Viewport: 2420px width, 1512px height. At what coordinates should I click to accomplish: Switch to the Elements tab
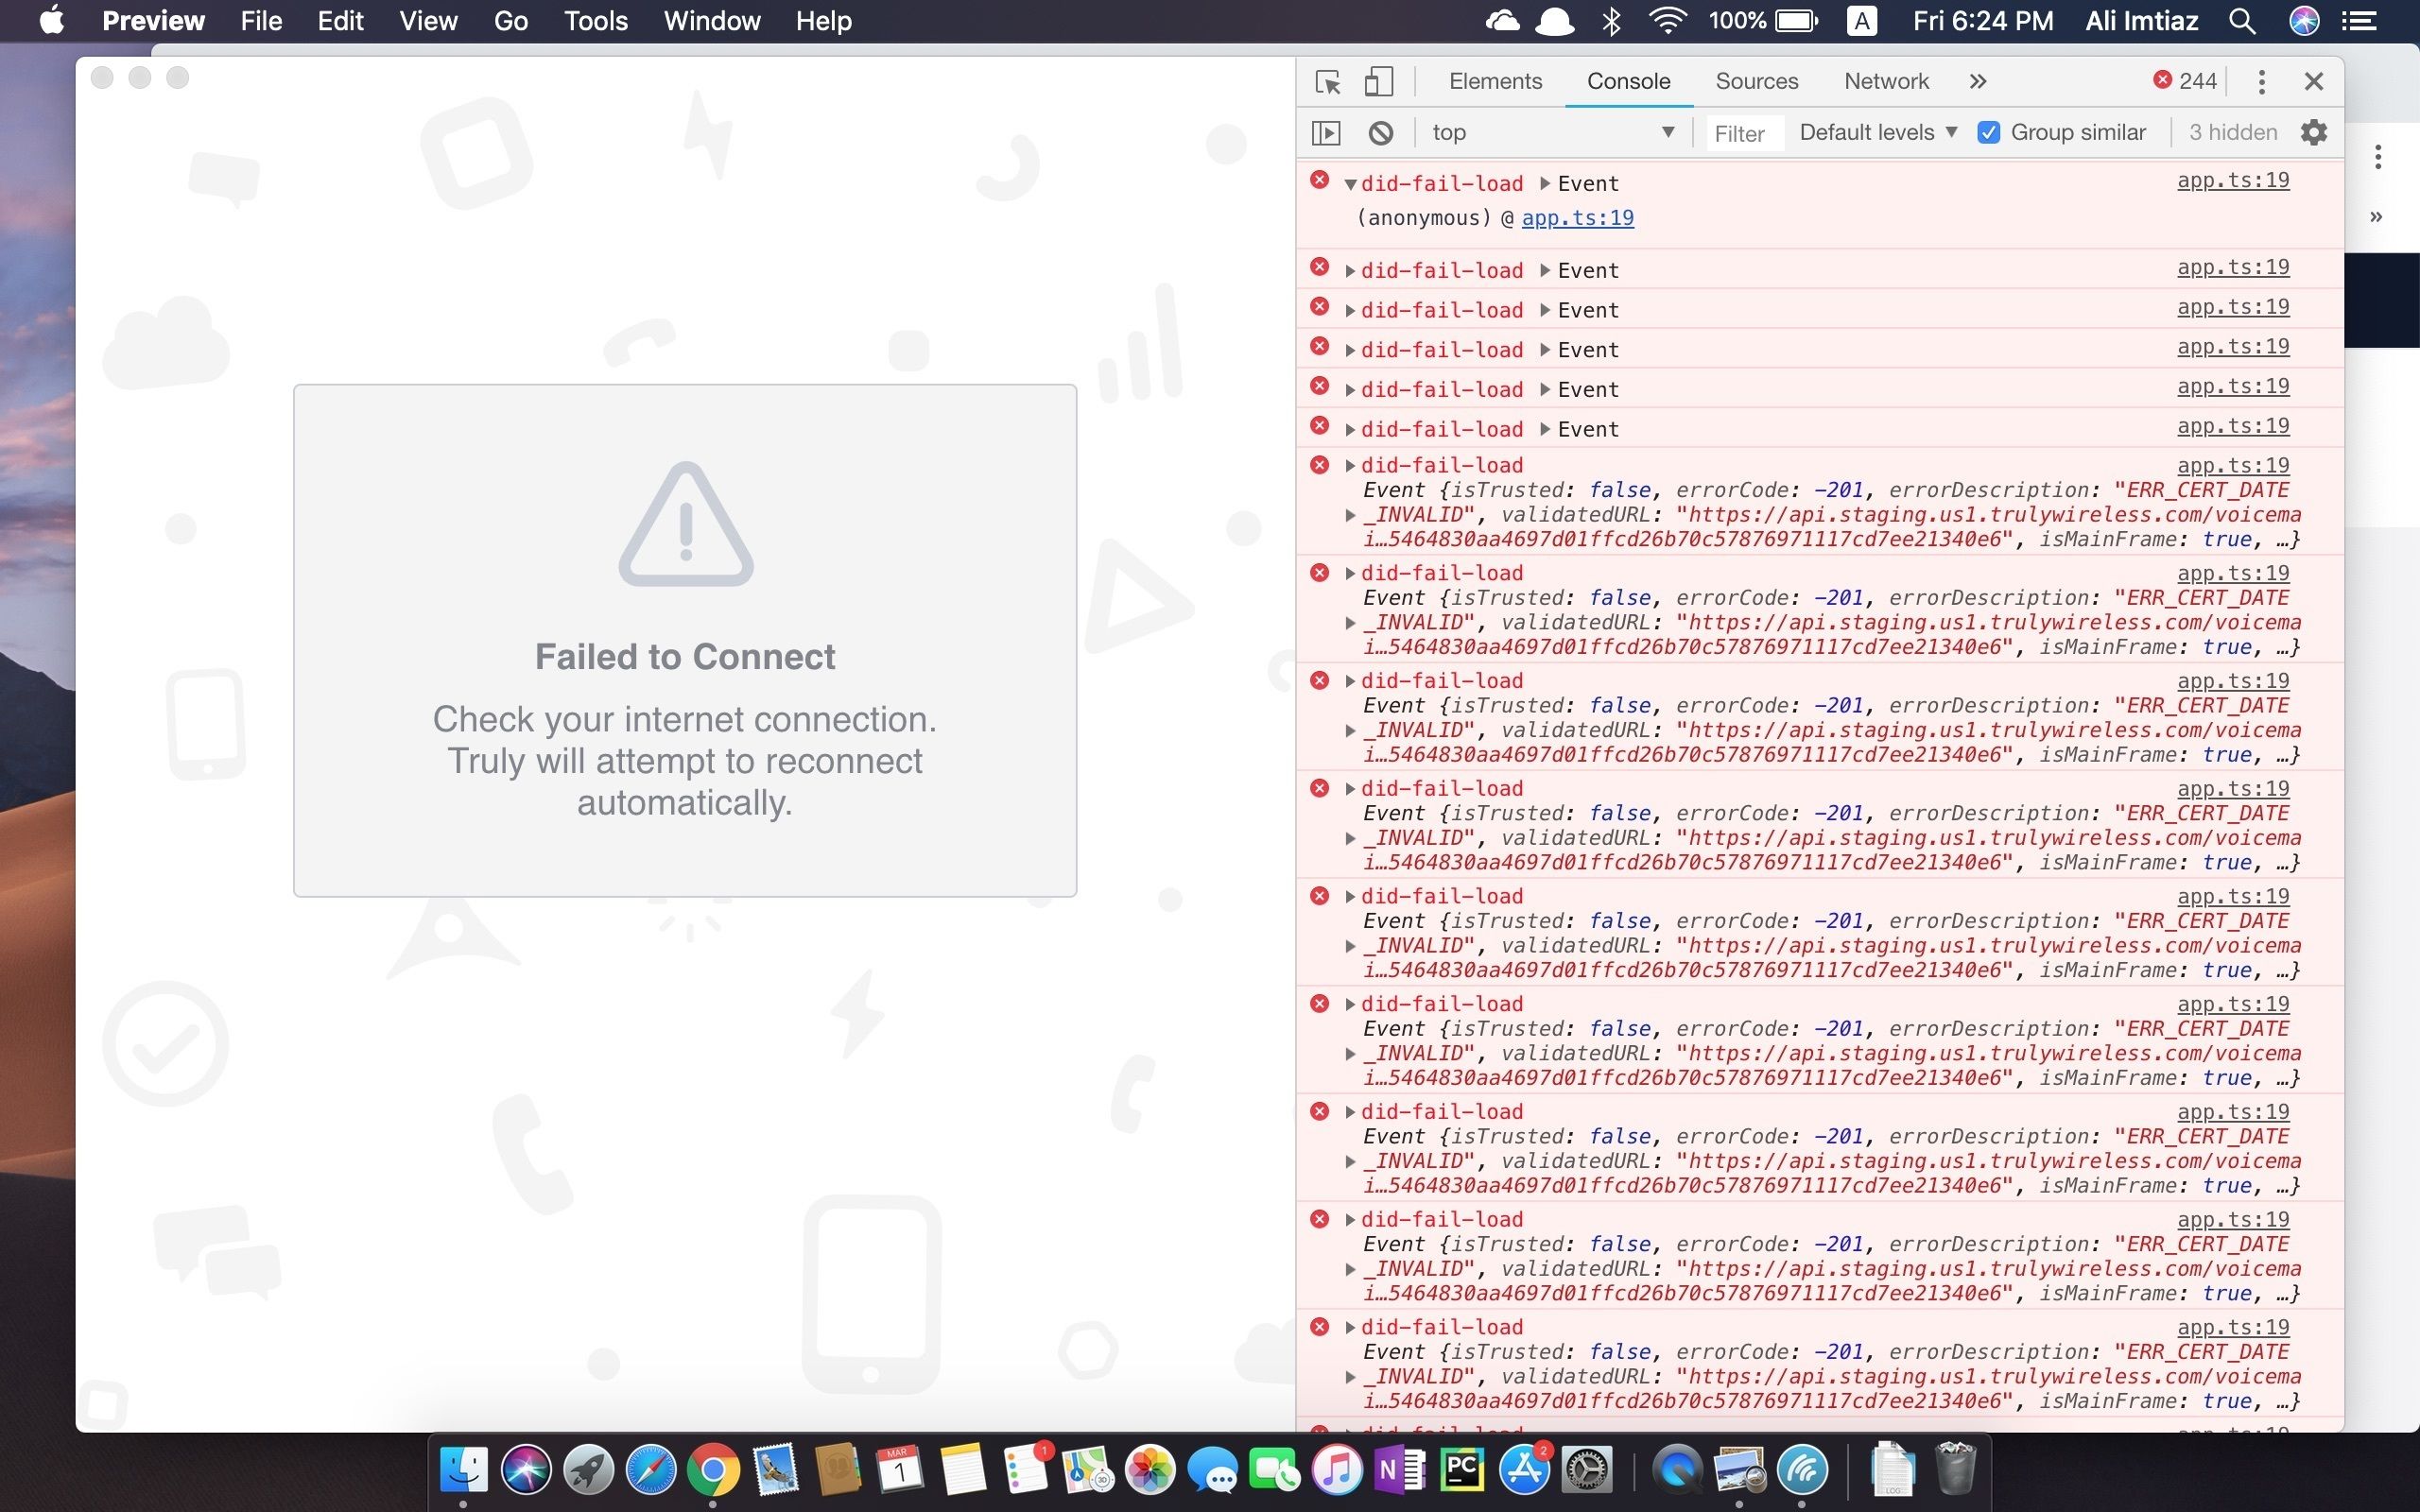(x=1495, y=82)
